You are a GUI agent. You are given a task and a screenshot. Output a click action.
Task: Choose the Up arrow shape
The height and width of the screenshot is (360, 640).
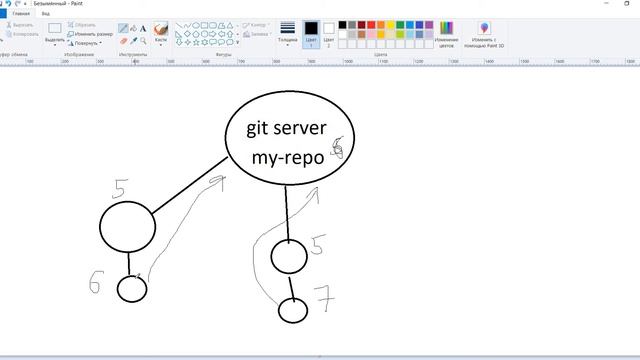[230, 34]
